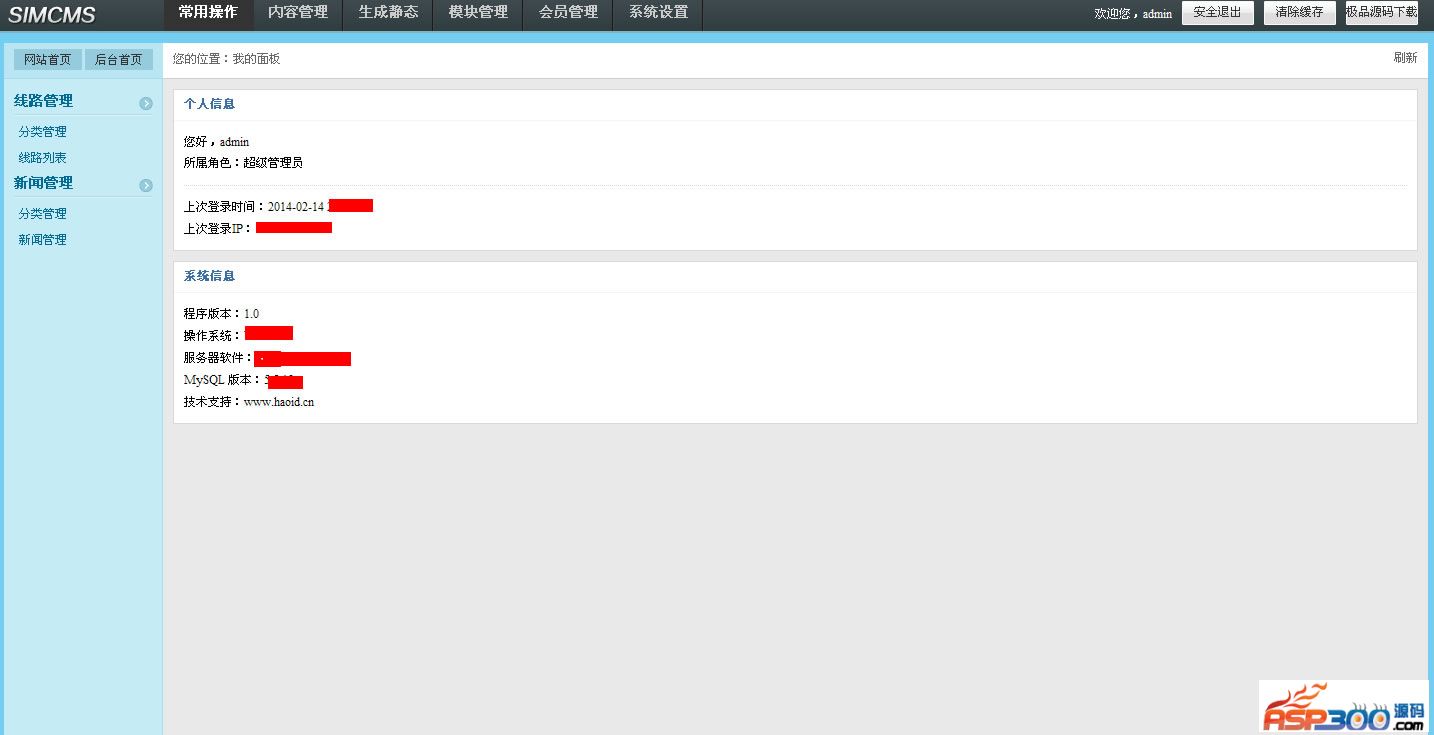The width and height of the screenshot is (1434, 735).
Task: Click the 极品源码下载 button
Action: point(1382,13)
